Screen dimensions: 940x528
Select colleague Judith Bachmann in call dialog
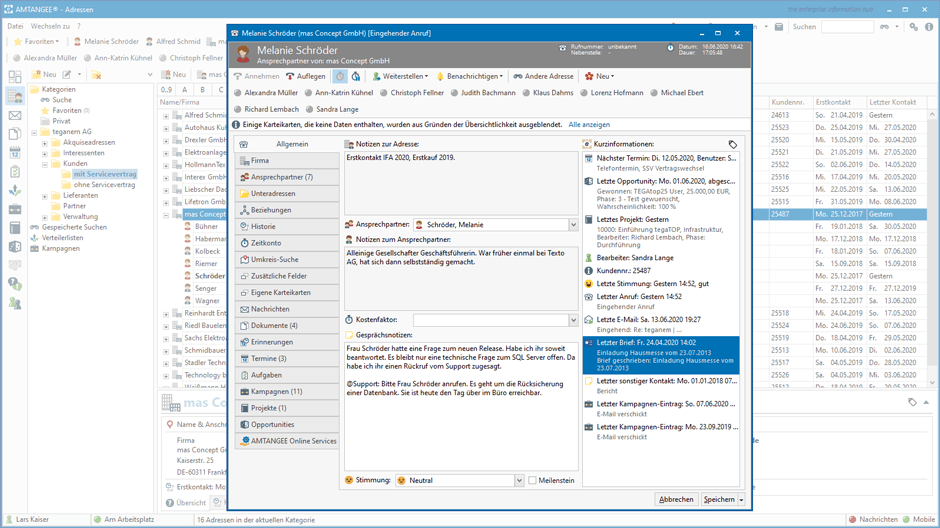point(483,93)
